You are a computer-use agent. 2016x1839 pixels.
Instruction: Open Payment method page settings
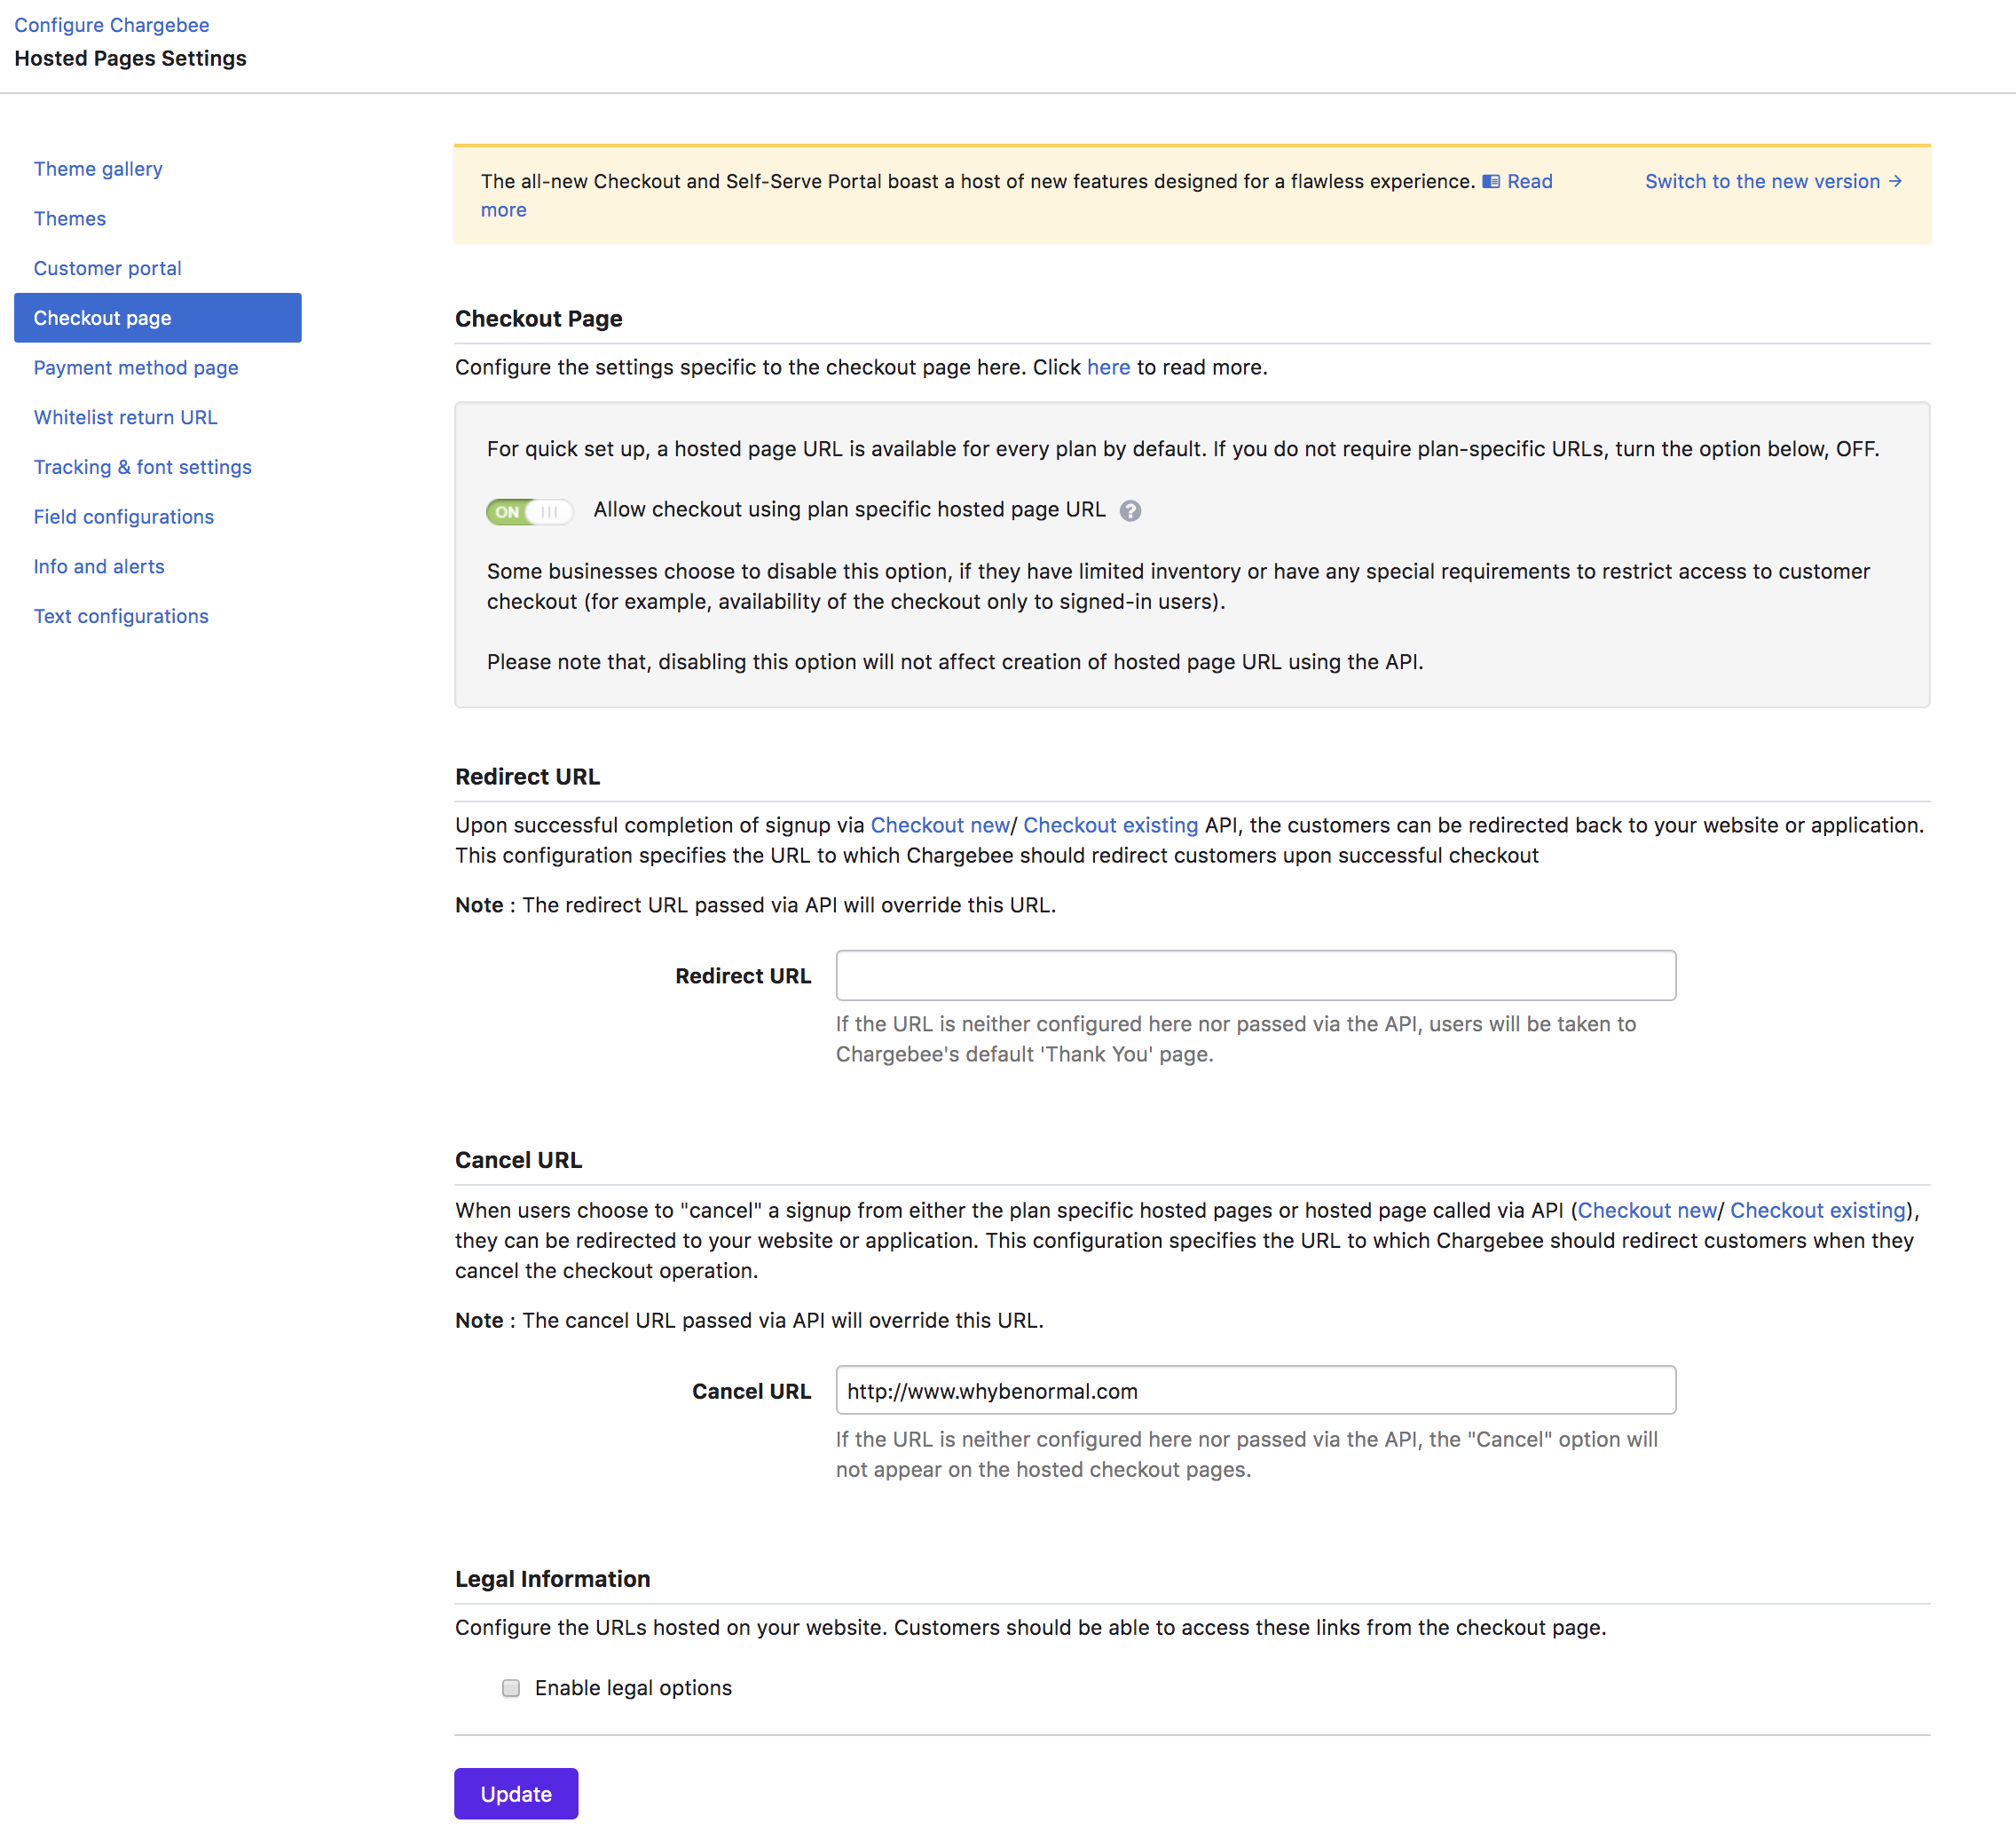(x=136, y=368)
